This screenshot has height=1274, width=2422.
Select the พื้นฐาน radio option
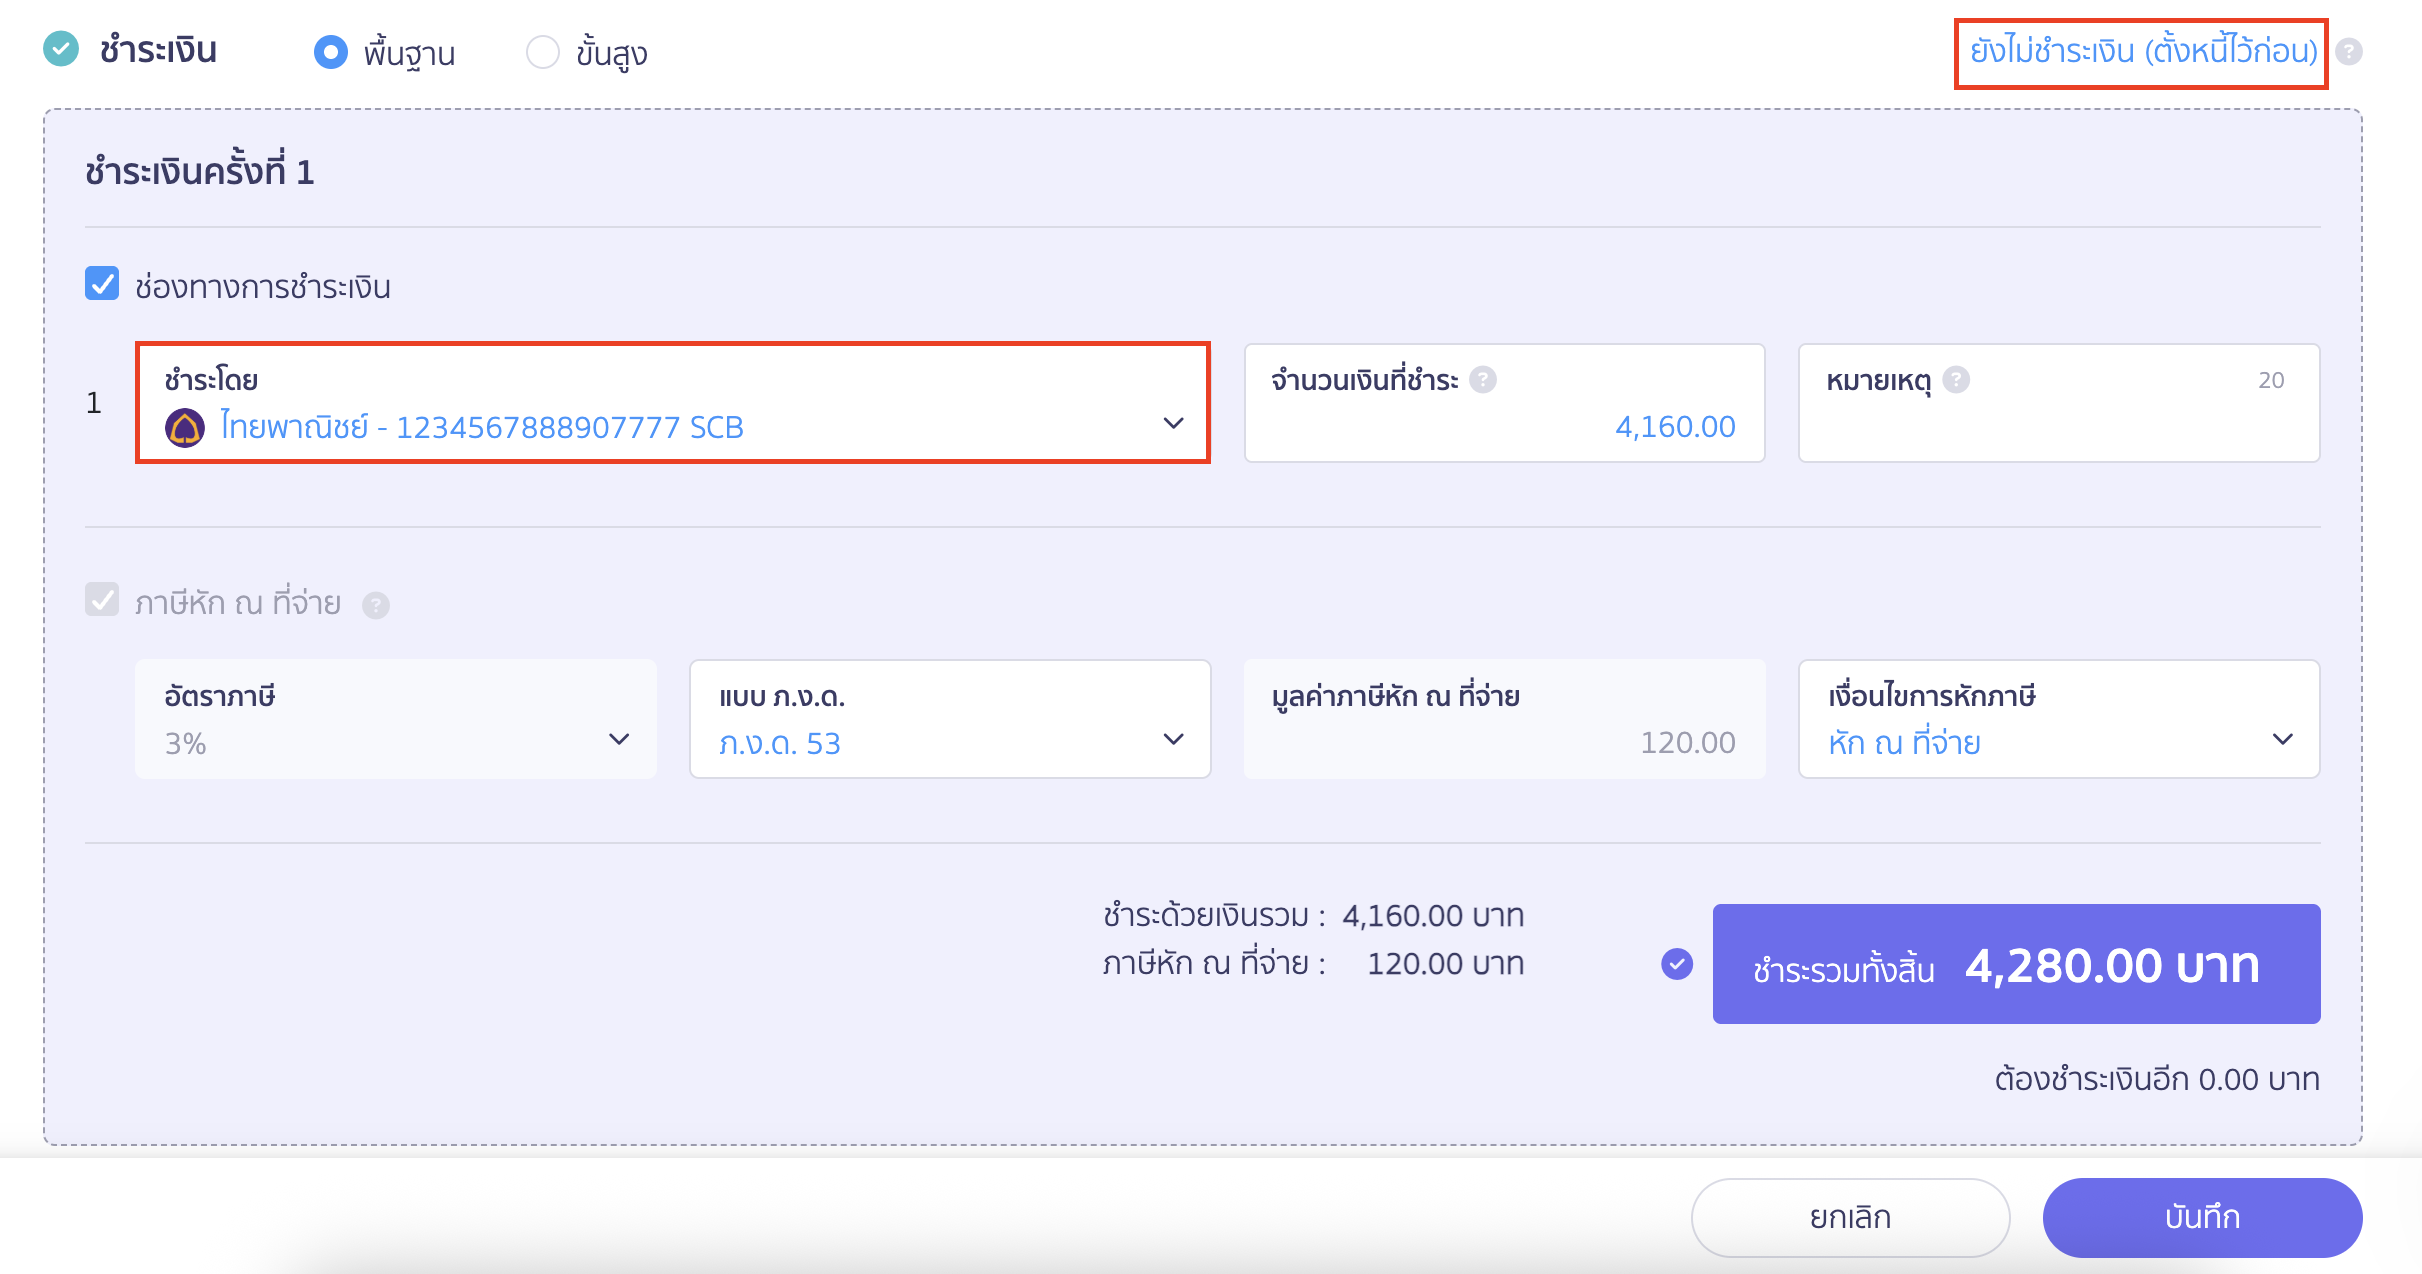330,52
